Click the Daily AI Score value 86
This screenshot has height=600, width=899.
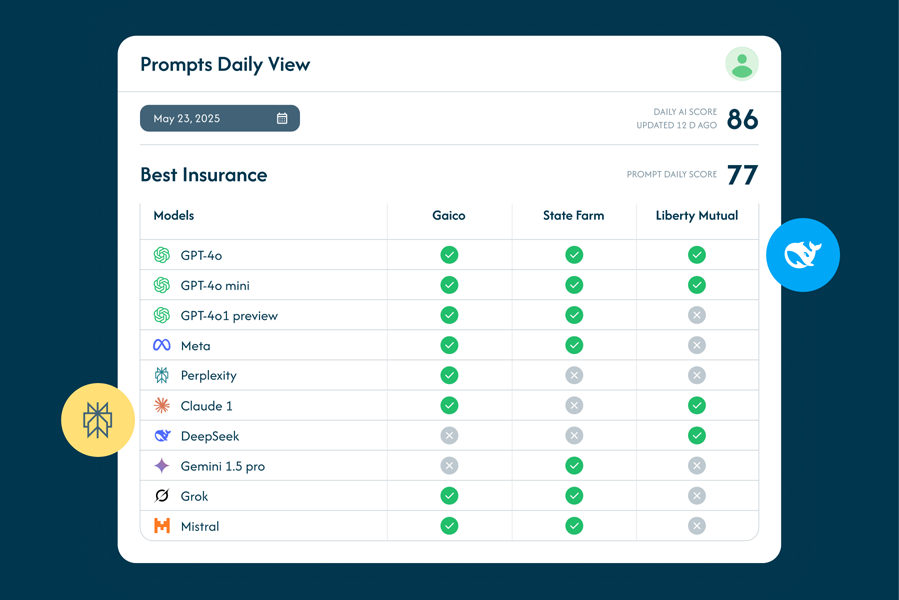742,119
